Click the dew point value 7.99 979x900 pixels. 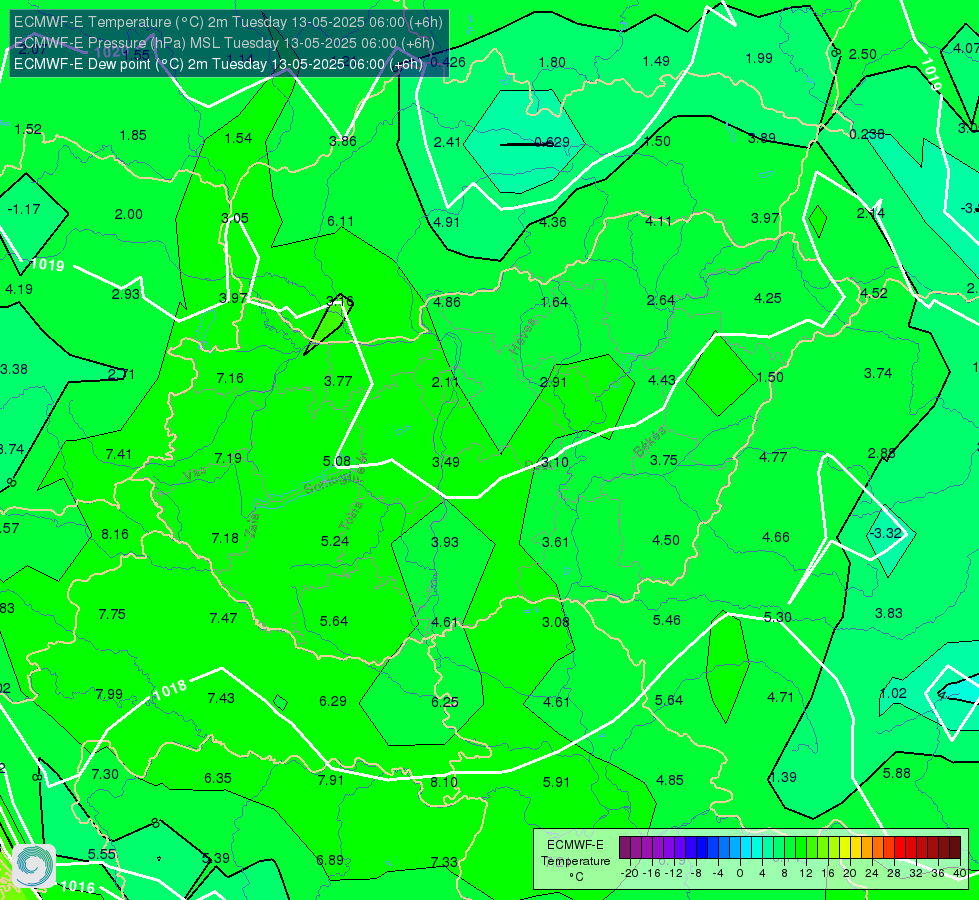(x=109, y=694)
